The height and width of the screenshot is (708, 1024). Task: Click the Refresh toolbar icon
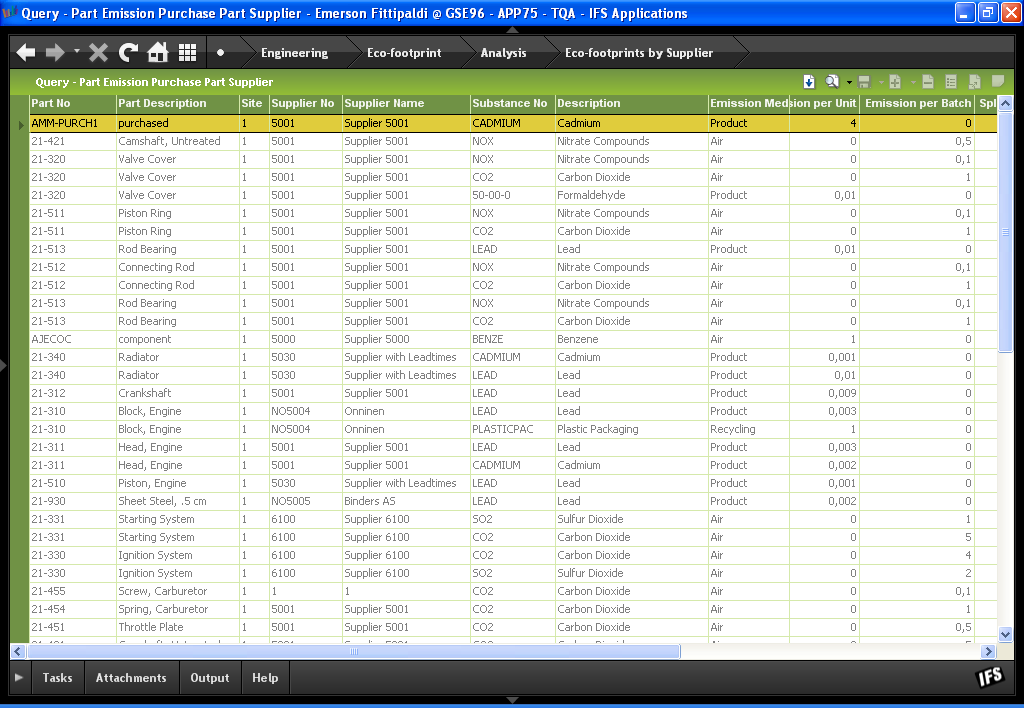(128, 52)
